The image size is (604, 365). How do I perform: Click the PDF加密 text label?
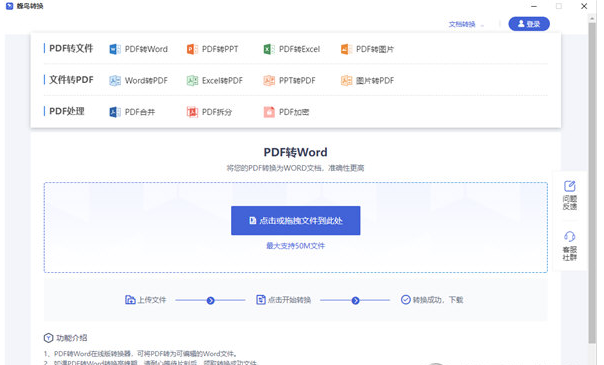(294, 112)
